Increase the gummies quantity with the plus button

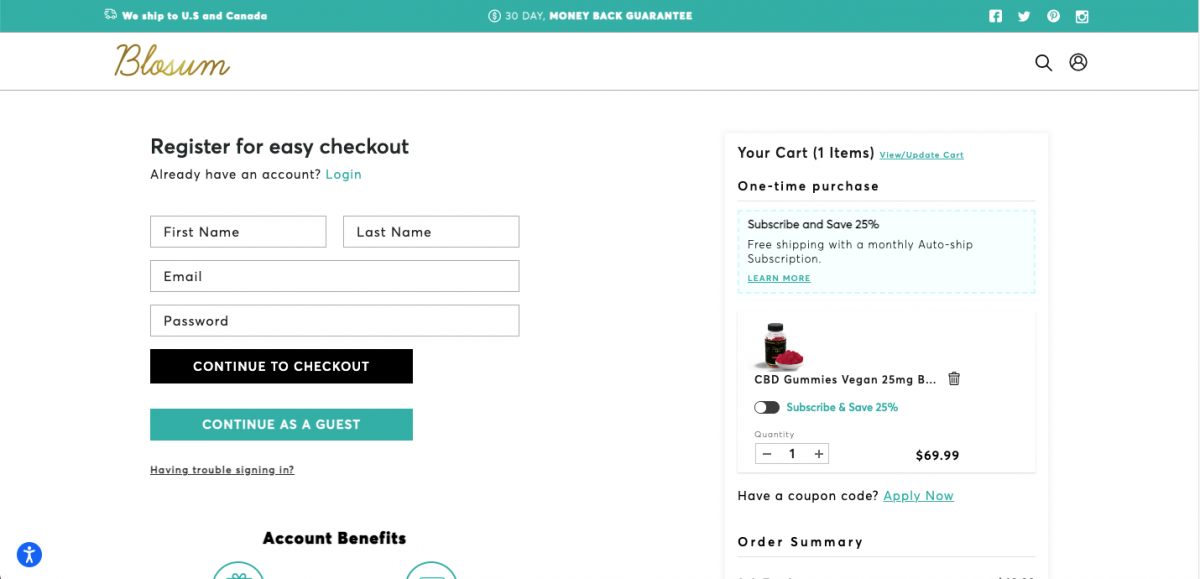click(x=818, y=453)
